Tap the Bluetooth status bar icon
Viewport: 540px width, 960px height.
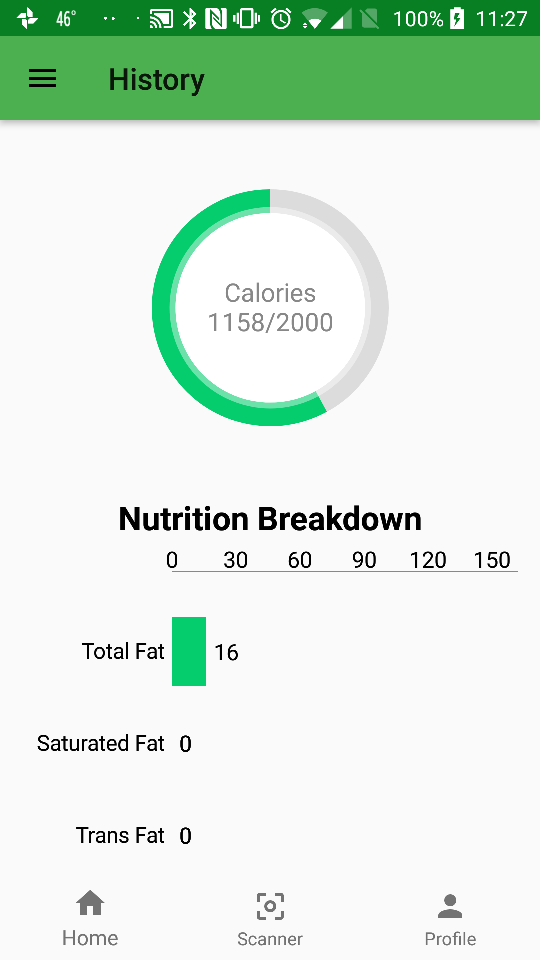190,18
